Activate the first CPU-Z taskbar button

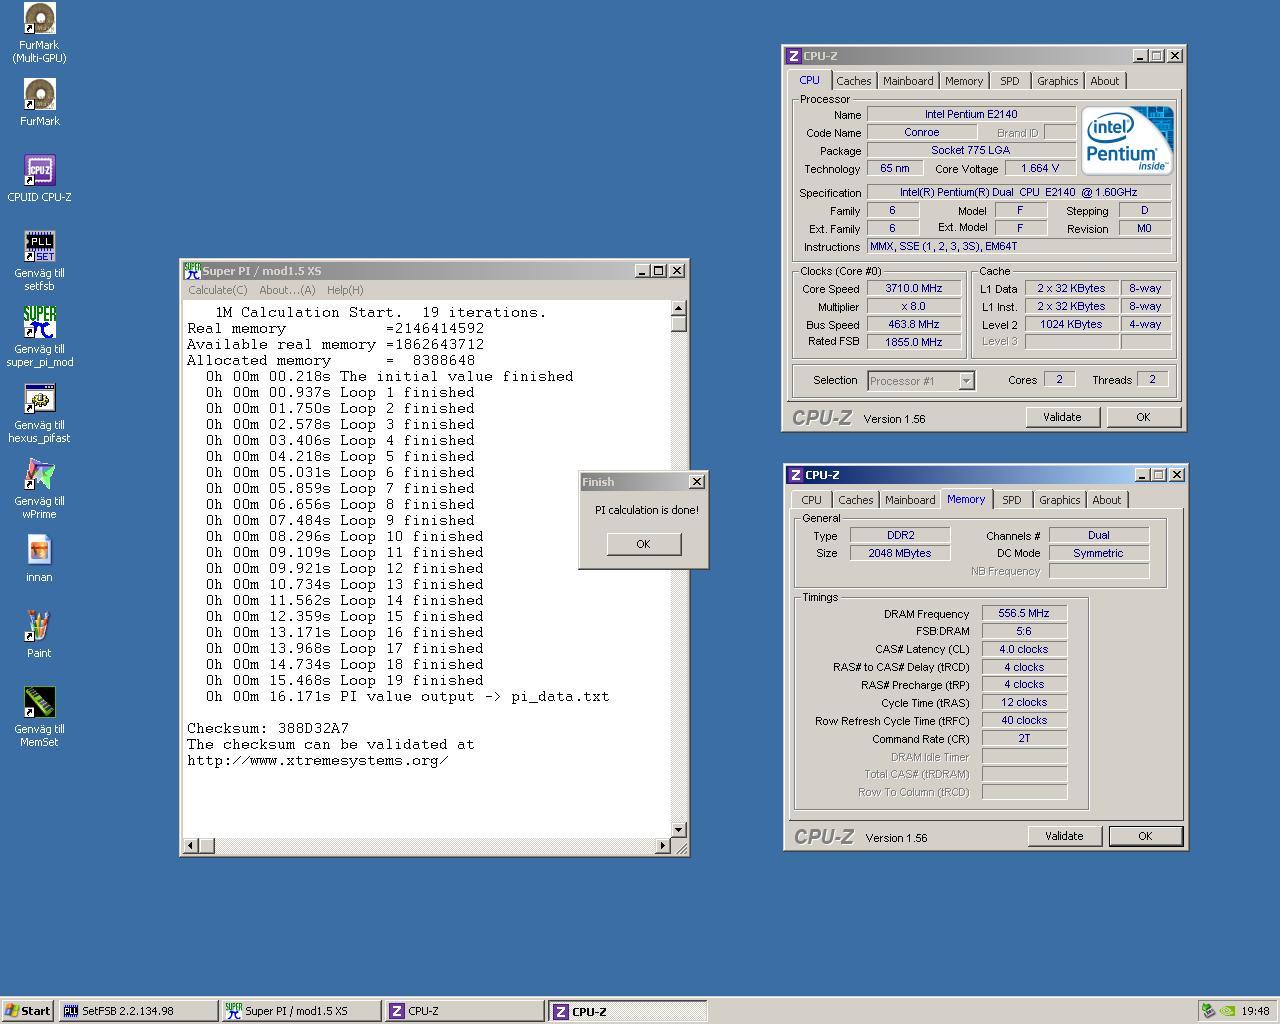(x=464, y=1011)
